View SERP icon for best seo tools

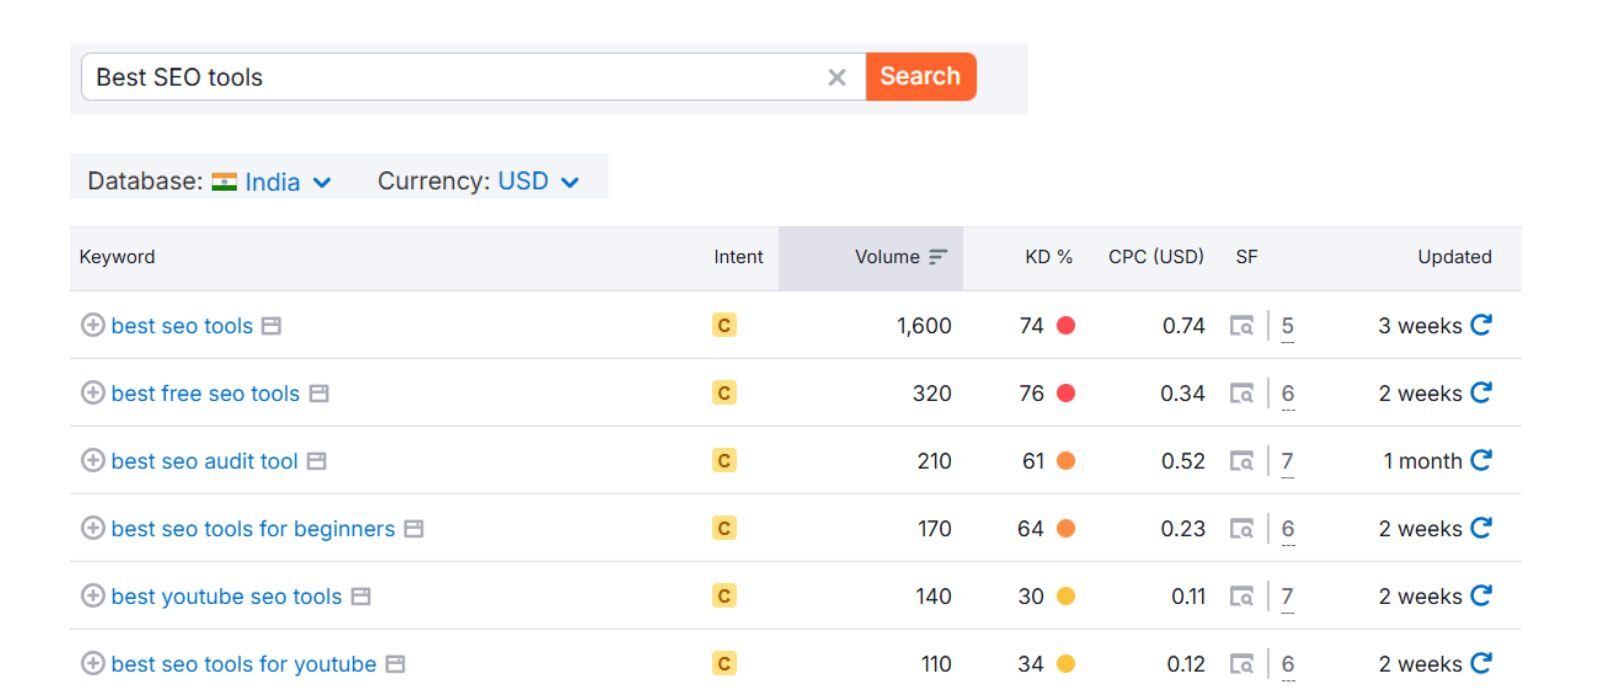coord(1241,326)
